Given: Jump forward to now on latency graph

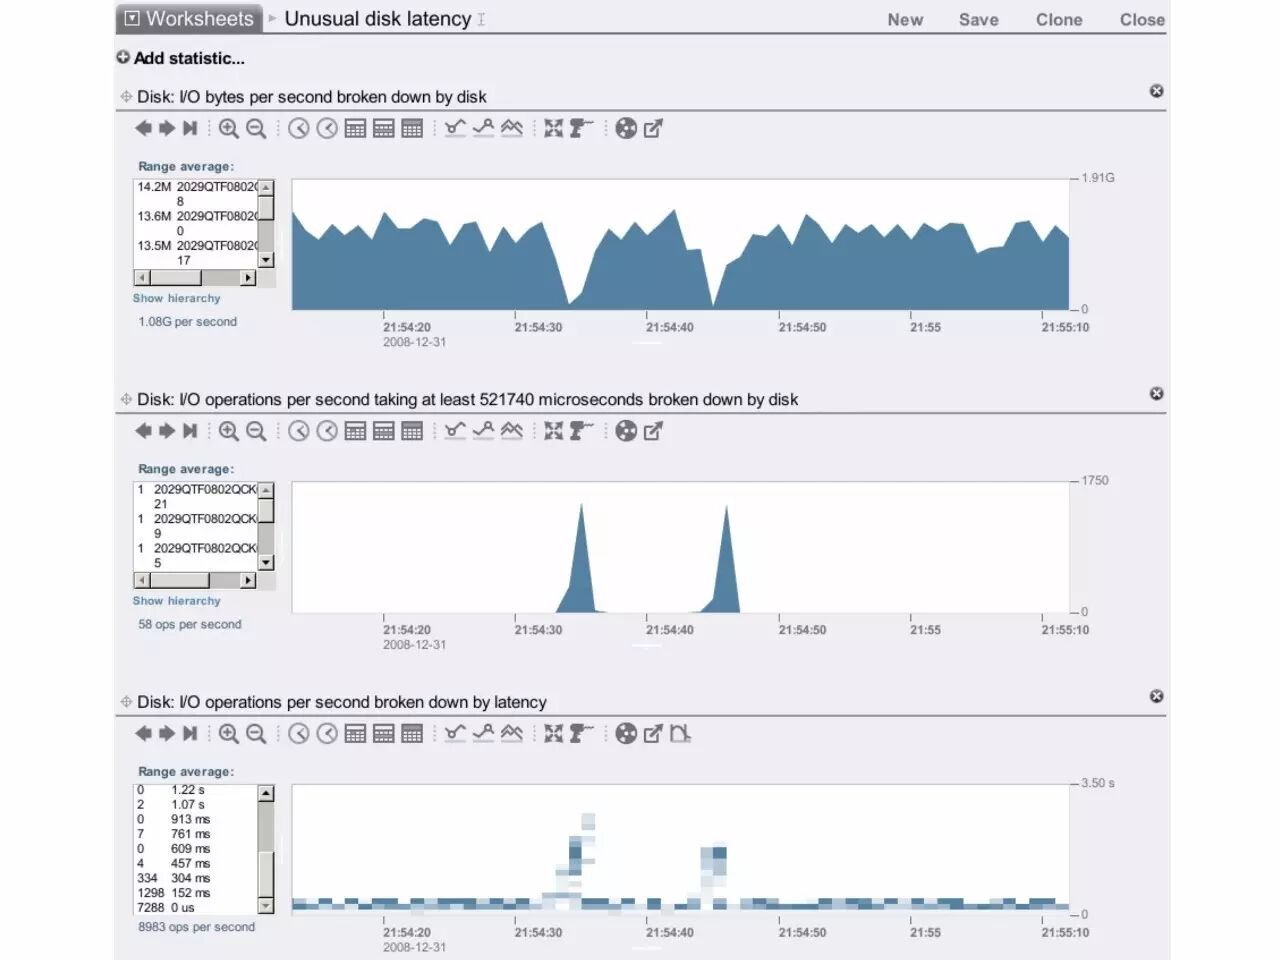Looking at the screenshot, I should [x=190, y=734].
